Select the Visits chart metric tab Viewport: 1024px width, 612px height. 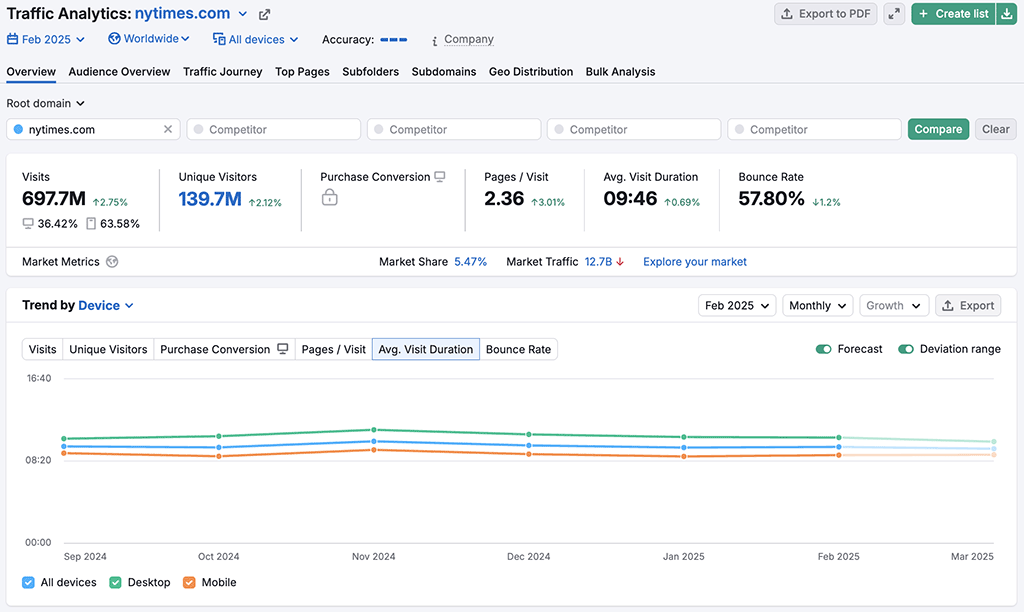(x=42, y=349)
